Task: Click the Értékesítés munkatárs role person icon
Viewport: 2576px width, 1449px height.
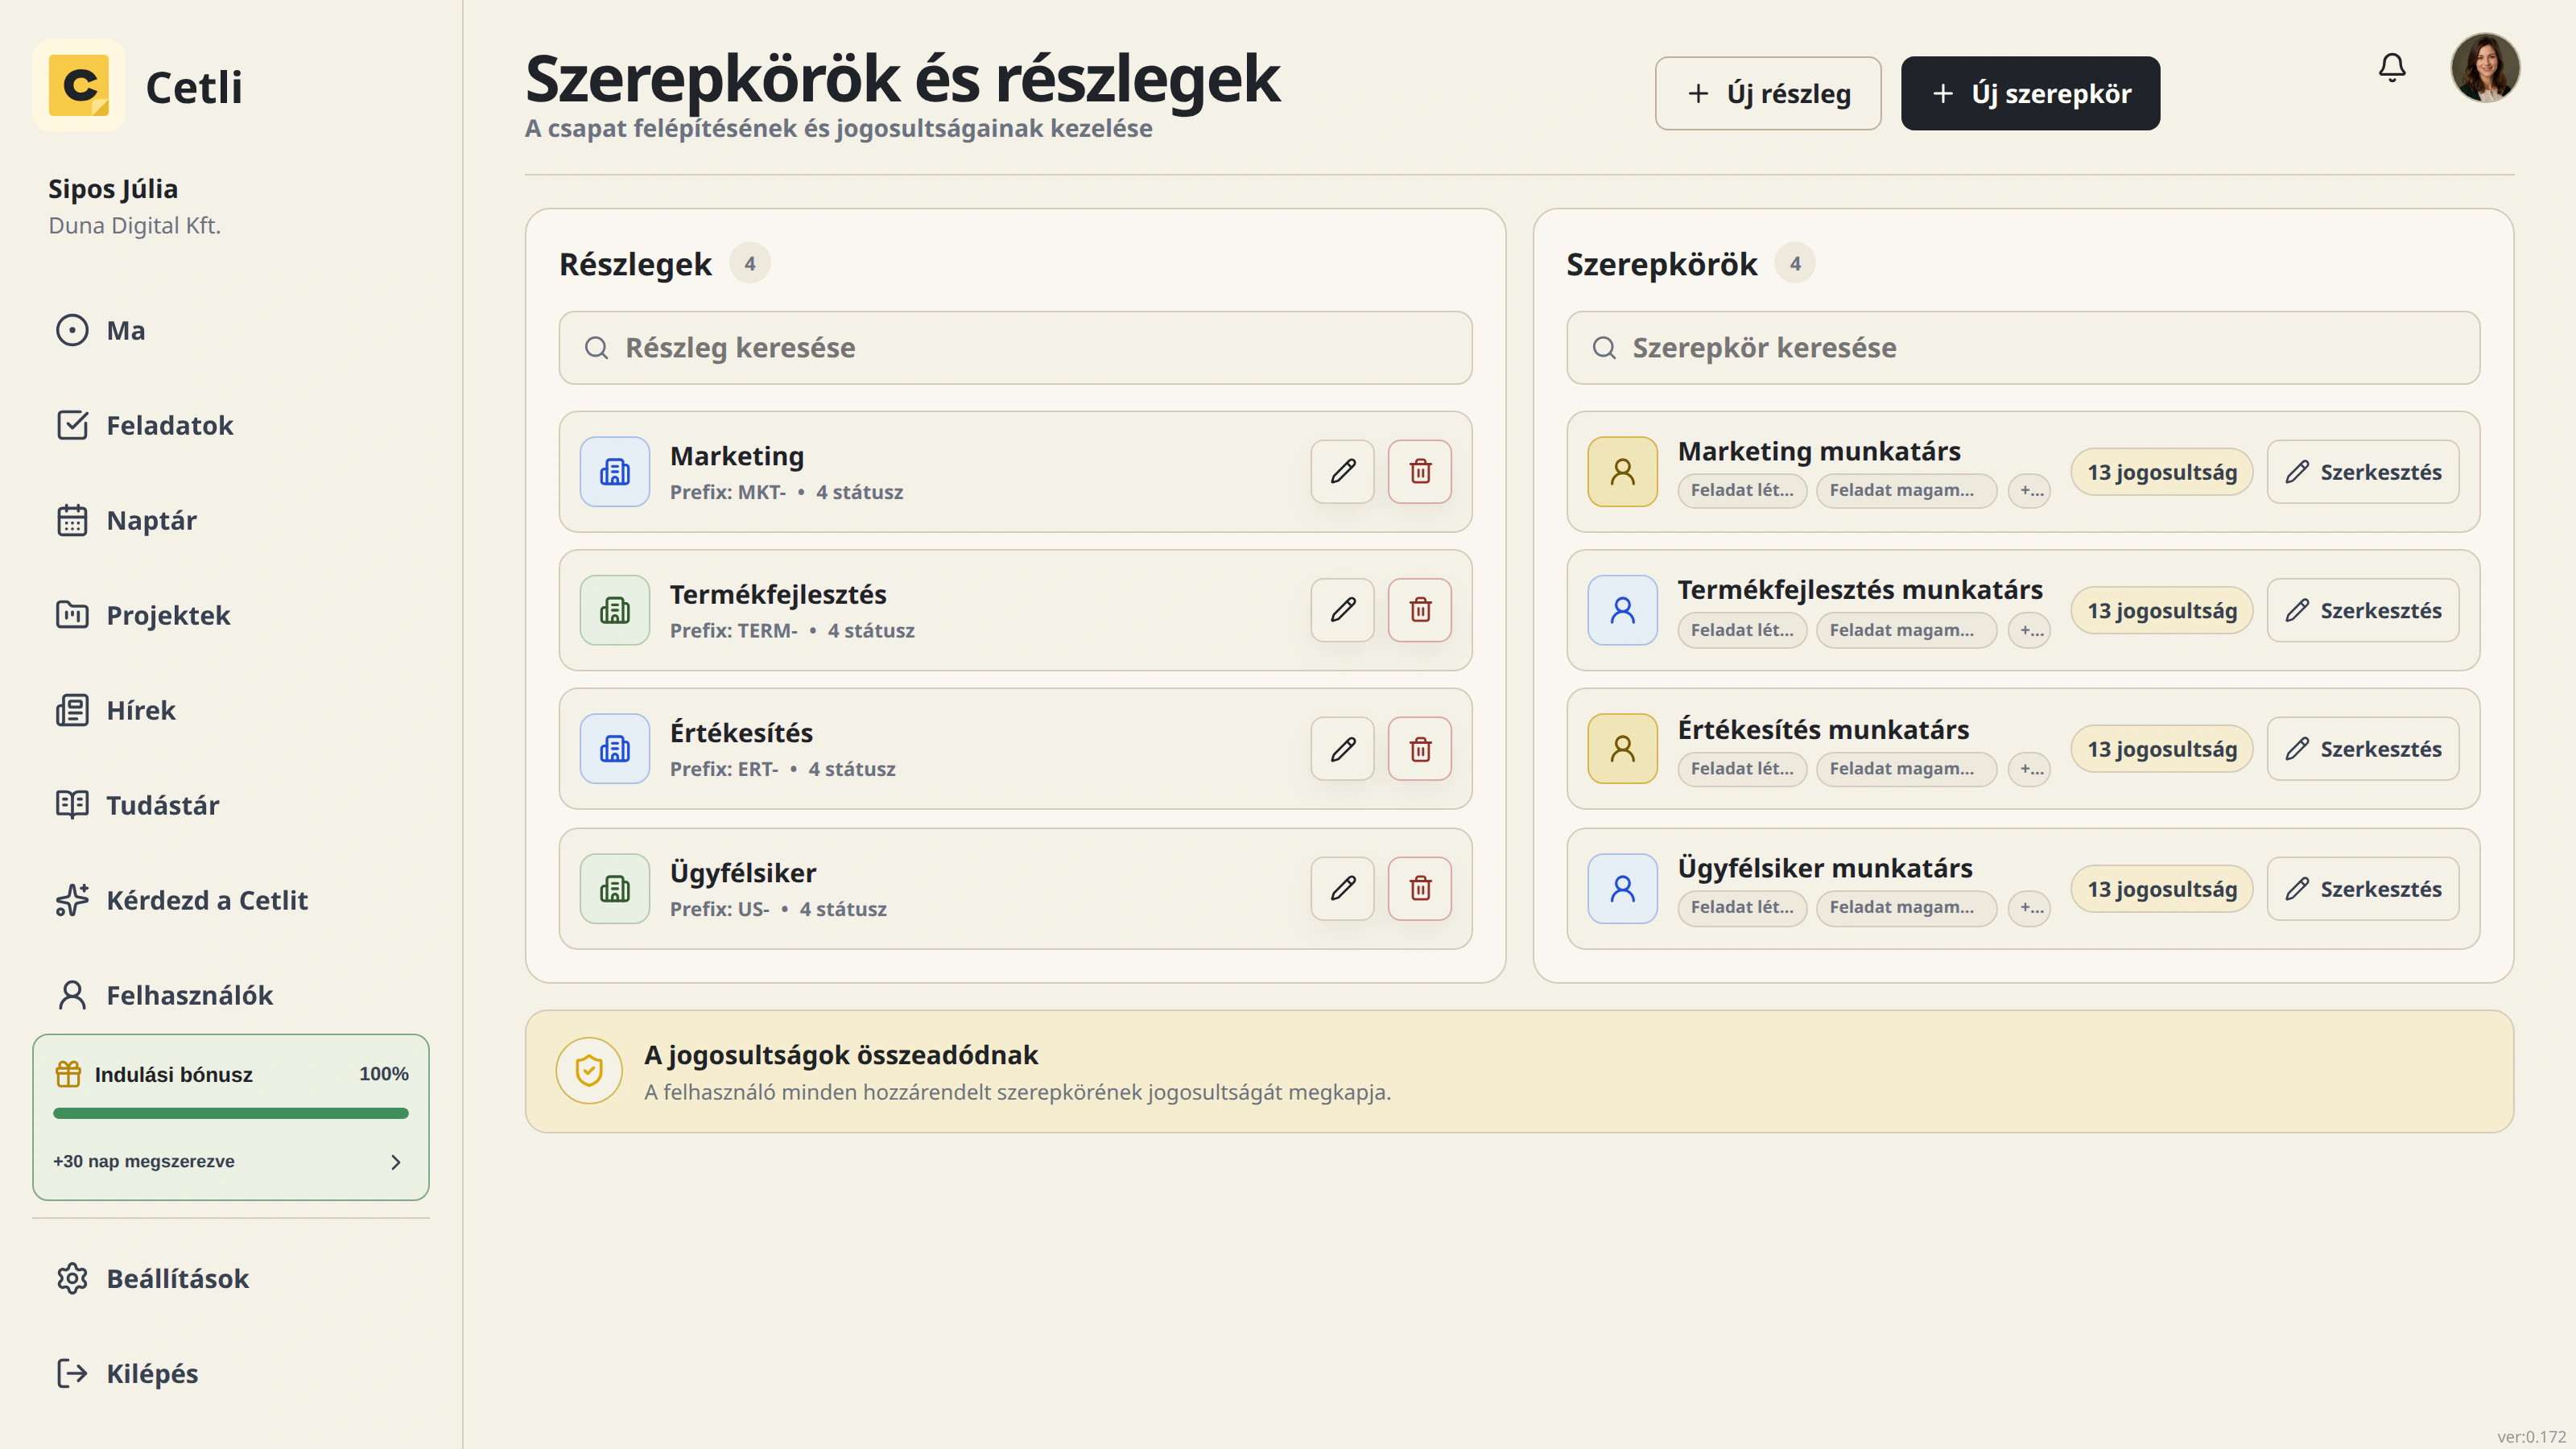Action: 1623,749
